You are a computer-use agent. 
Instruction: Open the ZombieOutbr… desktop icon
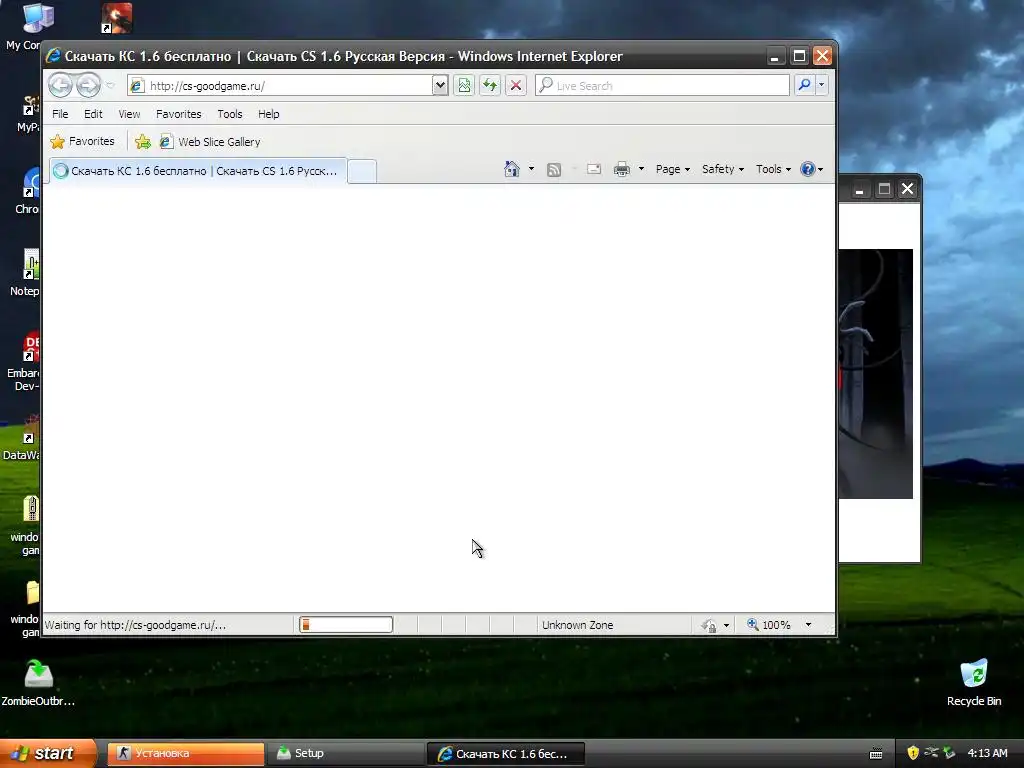tap(38, 683)
